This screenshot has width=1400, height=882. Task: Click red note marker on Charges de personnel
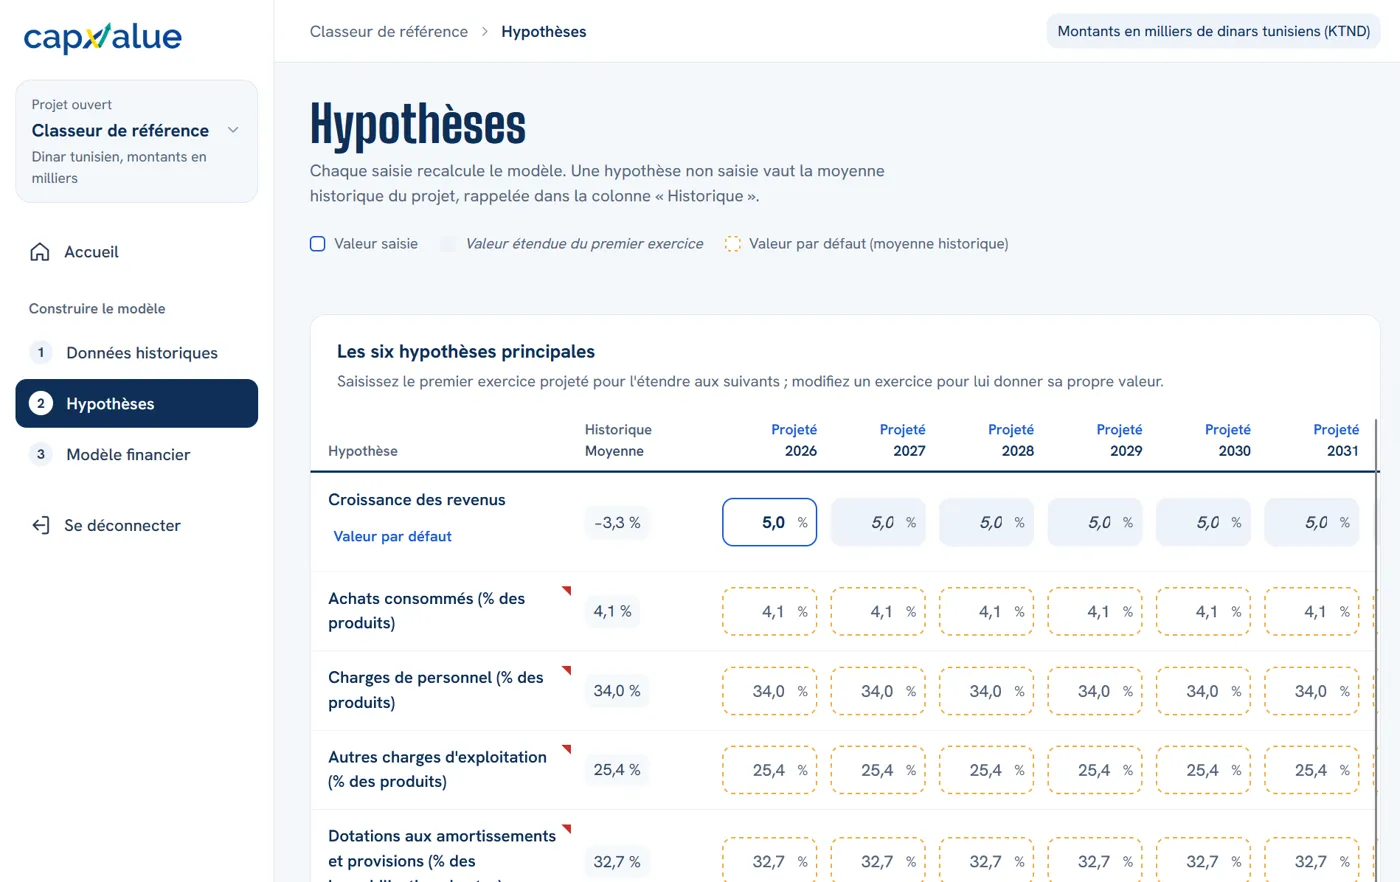click(x=566, y=670)
